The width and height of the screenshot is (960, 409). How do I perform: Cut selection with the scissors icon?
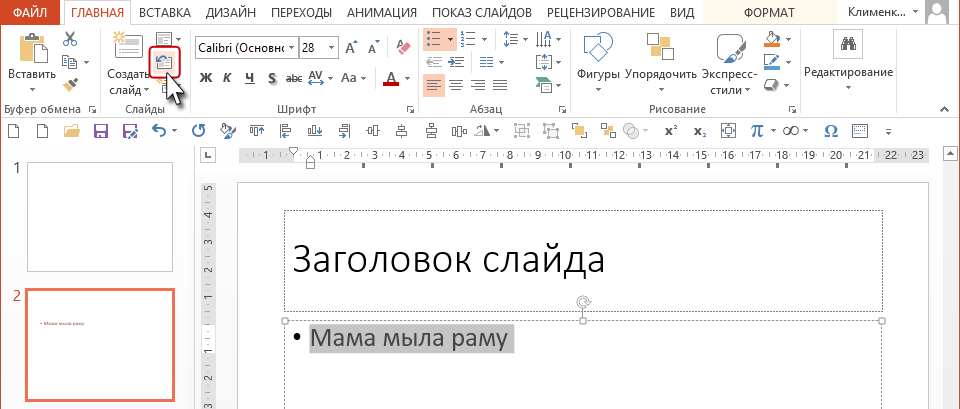70,39
